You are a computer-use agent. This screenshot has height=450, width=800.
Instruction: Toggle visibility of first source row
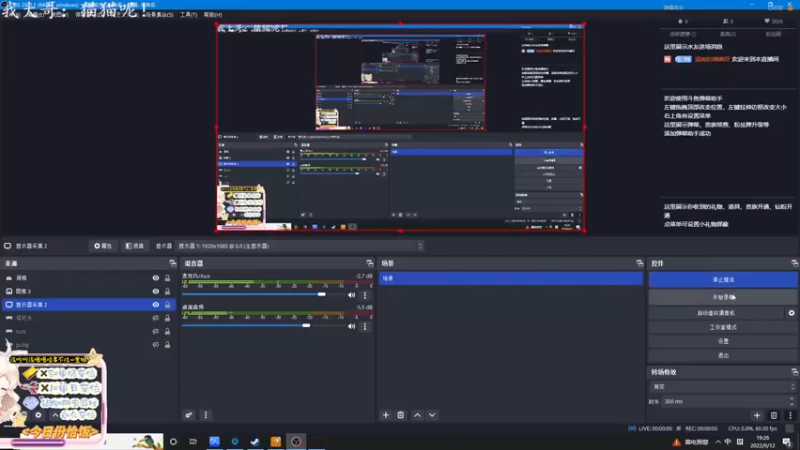pos(156,278)
